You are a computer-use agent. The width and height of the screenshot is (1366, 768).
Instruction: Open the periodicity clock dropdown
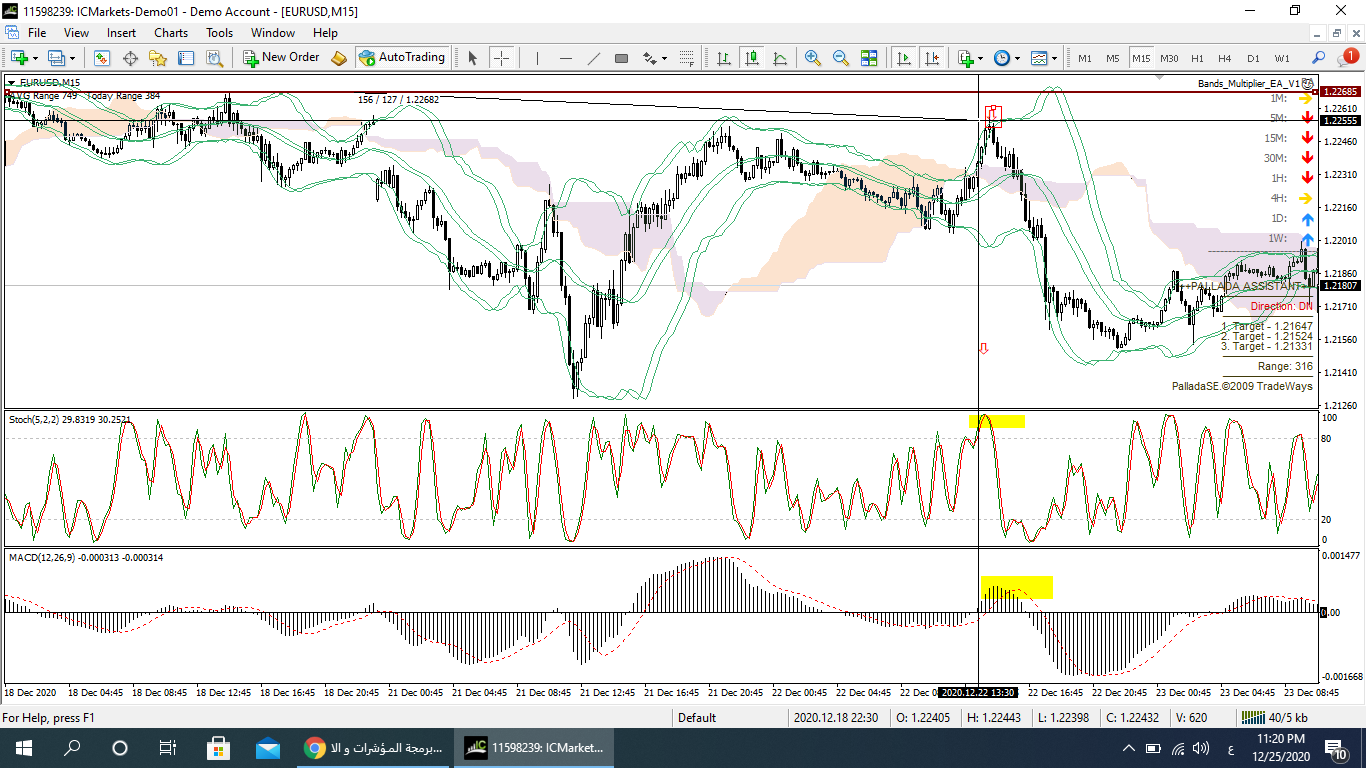point(1017,58)
